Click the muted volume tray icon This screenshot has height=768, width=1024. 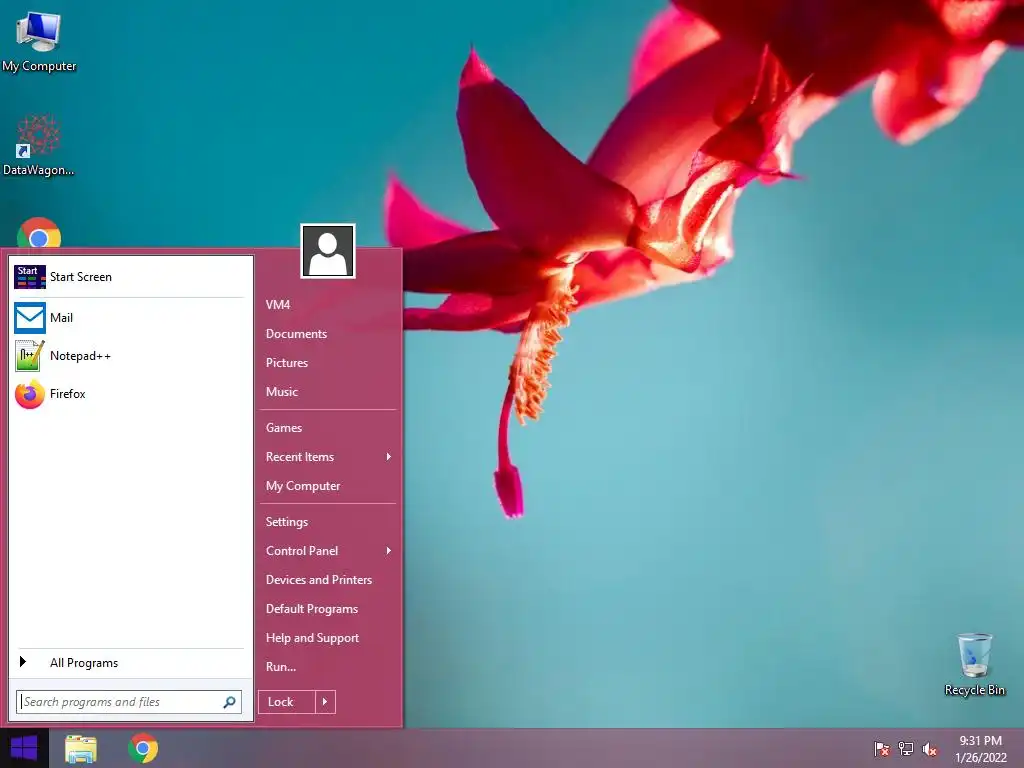click(930, 749)
